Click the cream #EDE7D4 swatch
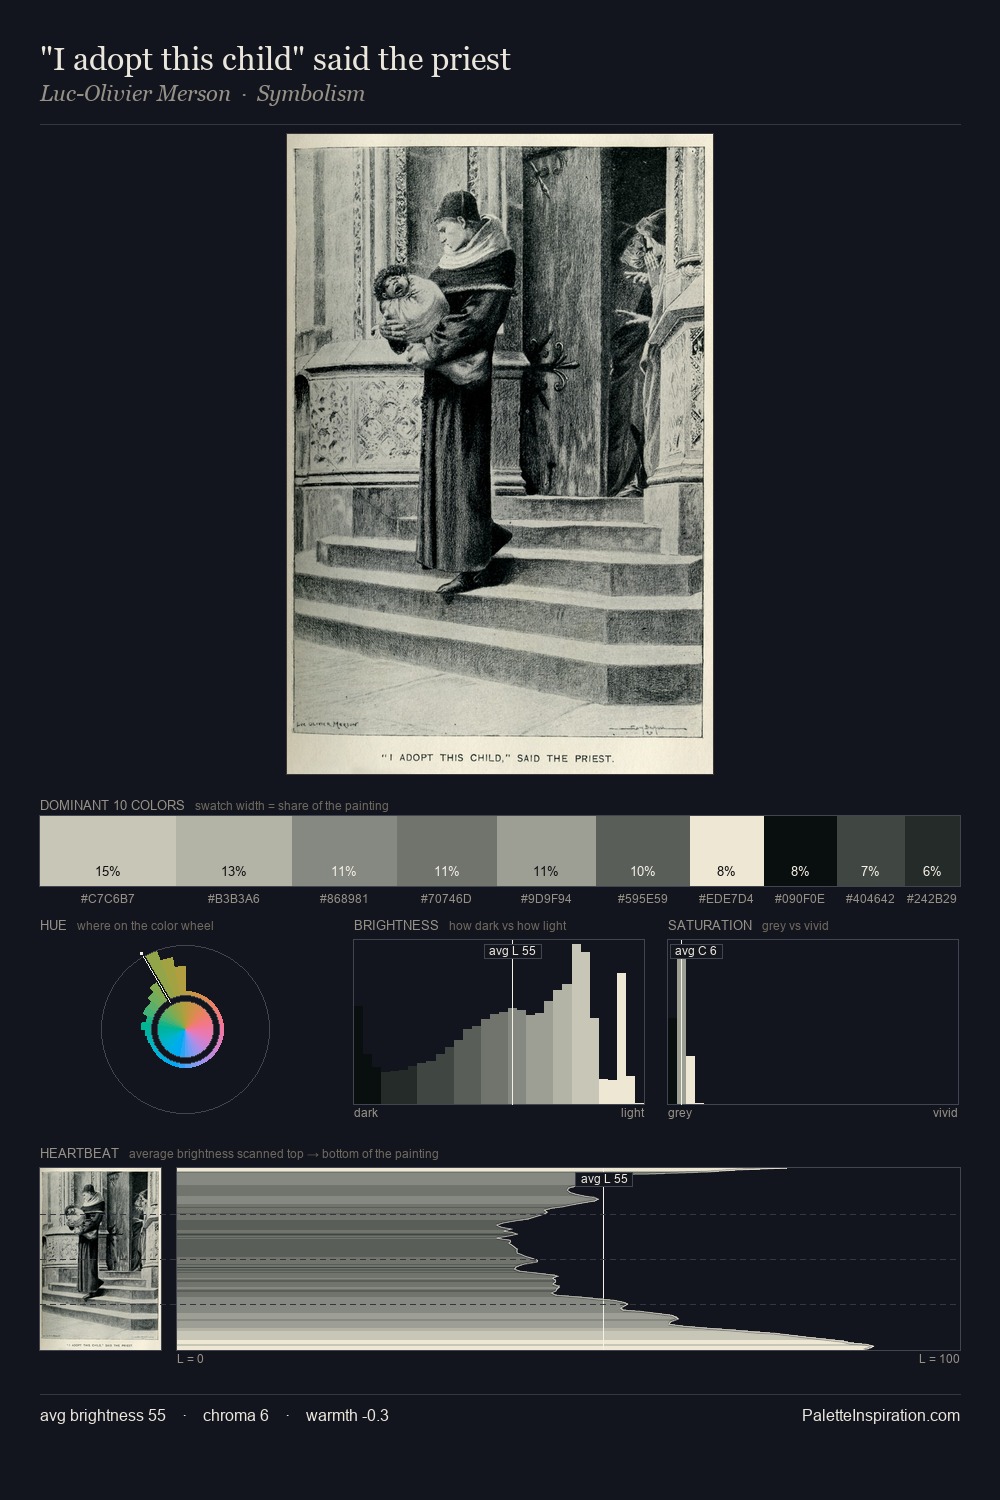This screenshot has width=1000, height=1500. (x=727, y=851)
